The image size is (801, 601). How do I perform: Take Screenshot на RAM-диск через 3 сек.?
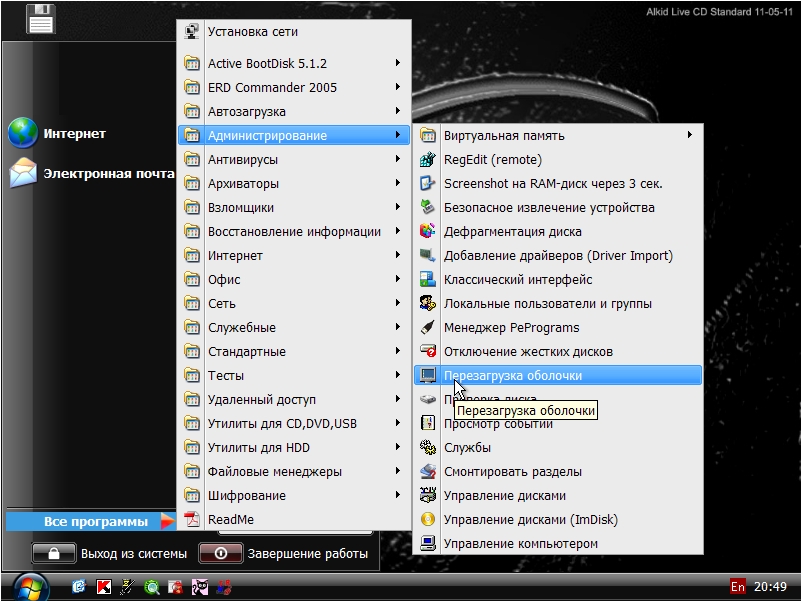(x=558, y=183)
